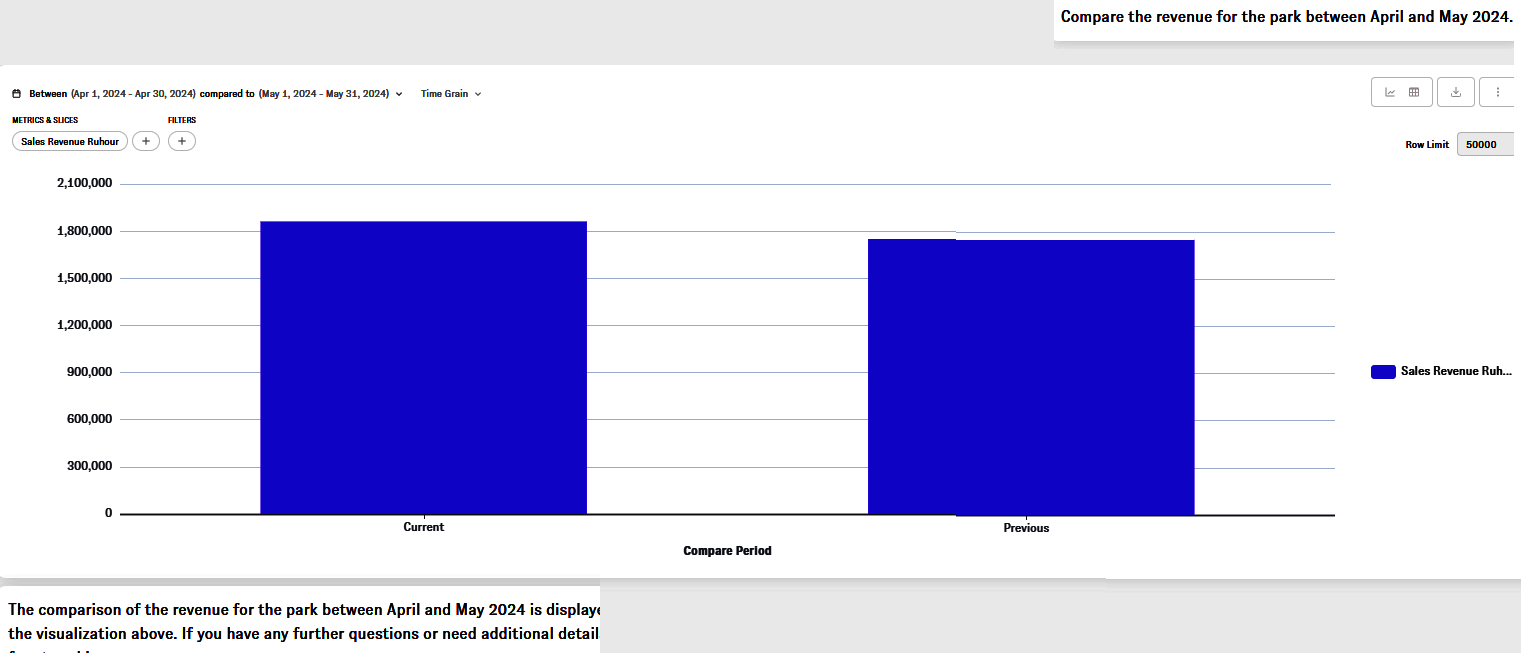Select the Sales Revenue Ruhour metric chip
Image resolution: width=1521 pixels, height=653 pixels.
70,142
